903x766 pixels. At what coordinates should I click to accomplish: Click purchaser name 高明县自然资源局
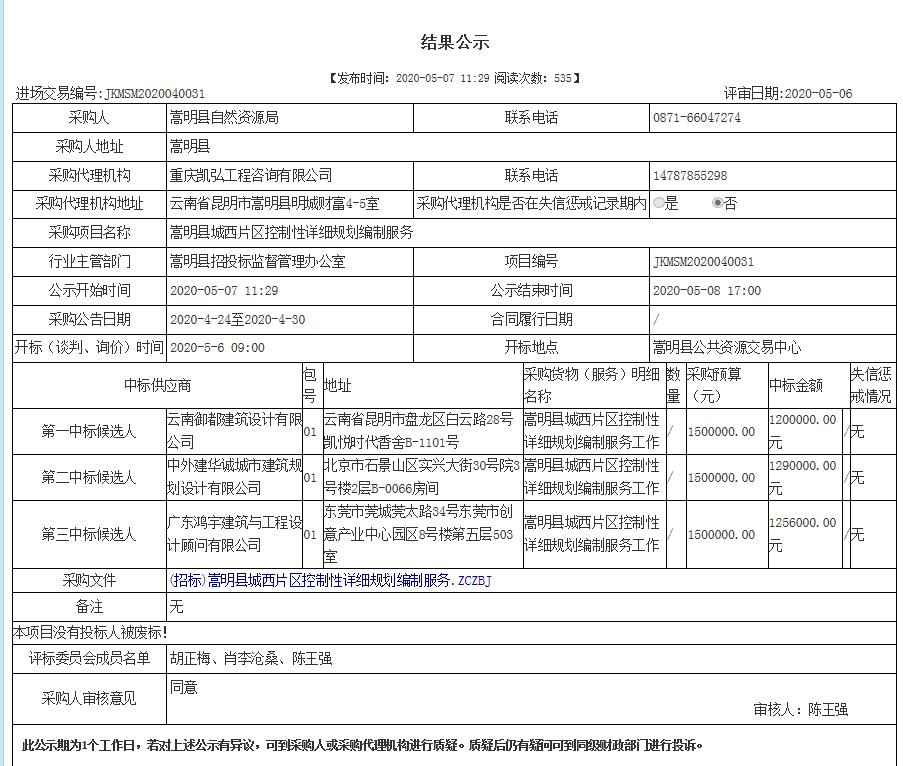tap(224, 117)
